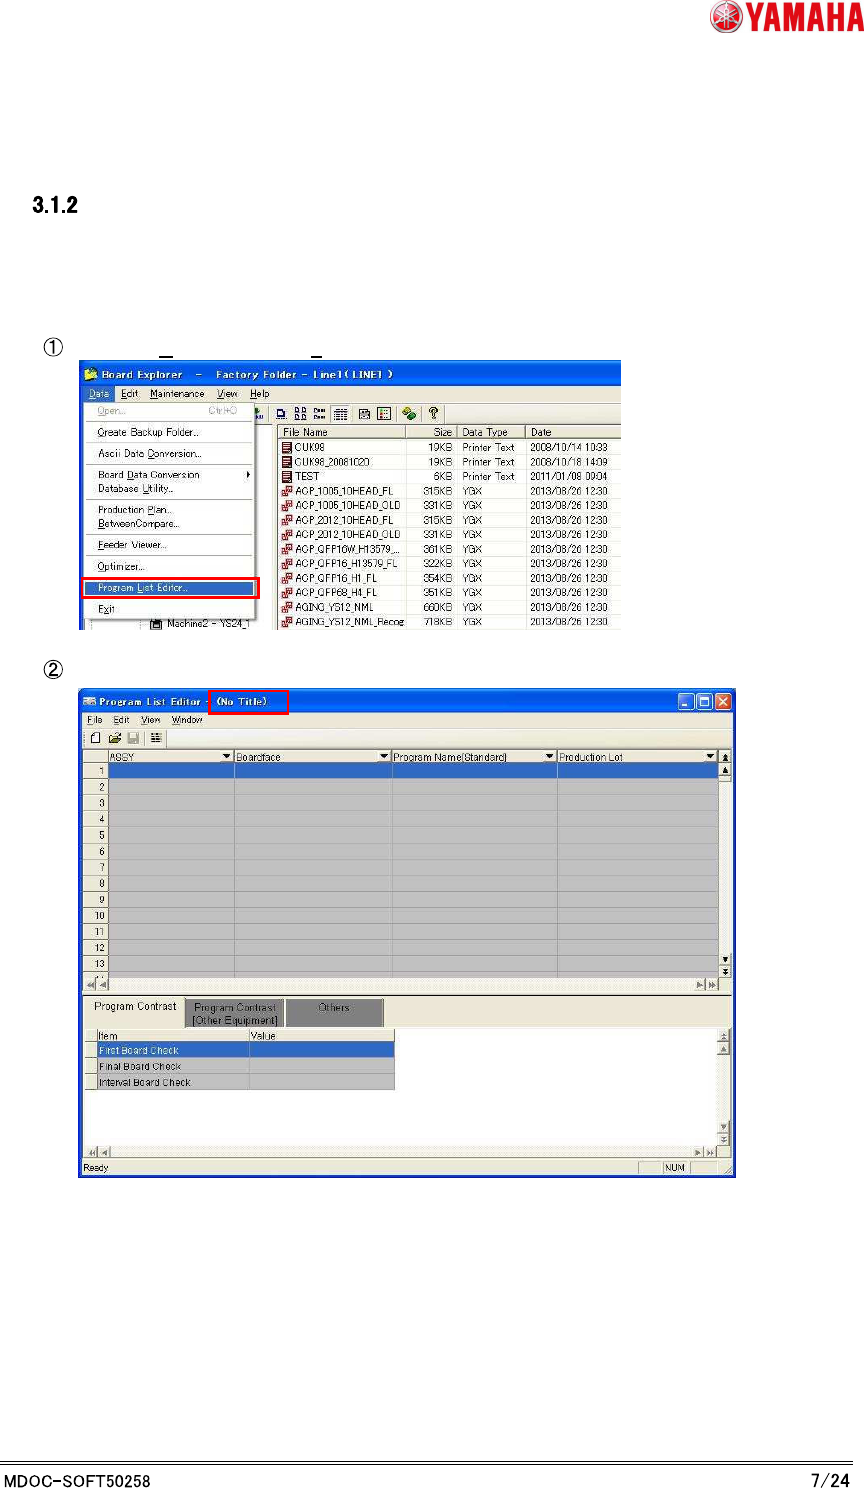The height and width of the screenshot is (1488, 864).
Task: Click program grid scroll-to-top arrow
Action: pyautogui.click(x=725, y=757)
